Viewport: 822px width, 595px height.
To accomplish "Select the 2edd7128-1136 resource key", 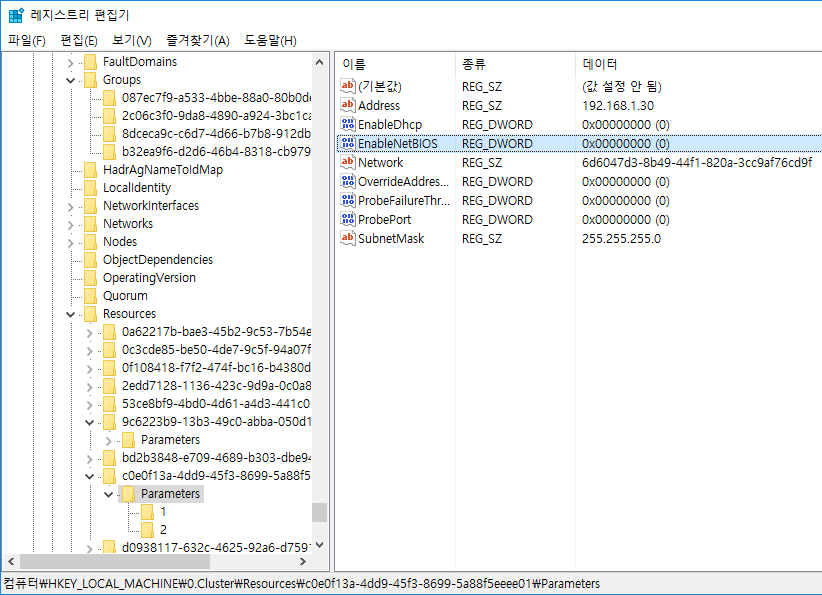I will click(216, 386).
